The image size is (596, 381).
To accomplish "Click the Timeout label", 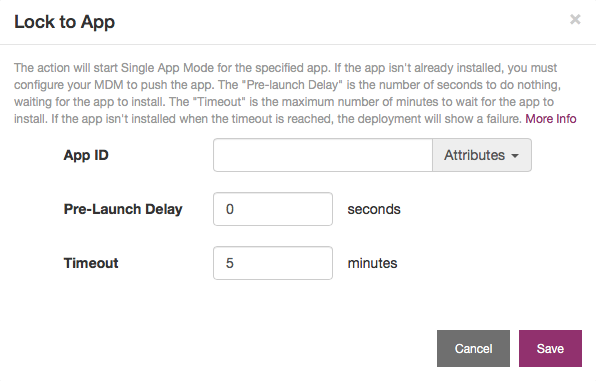I will point(91,263).
